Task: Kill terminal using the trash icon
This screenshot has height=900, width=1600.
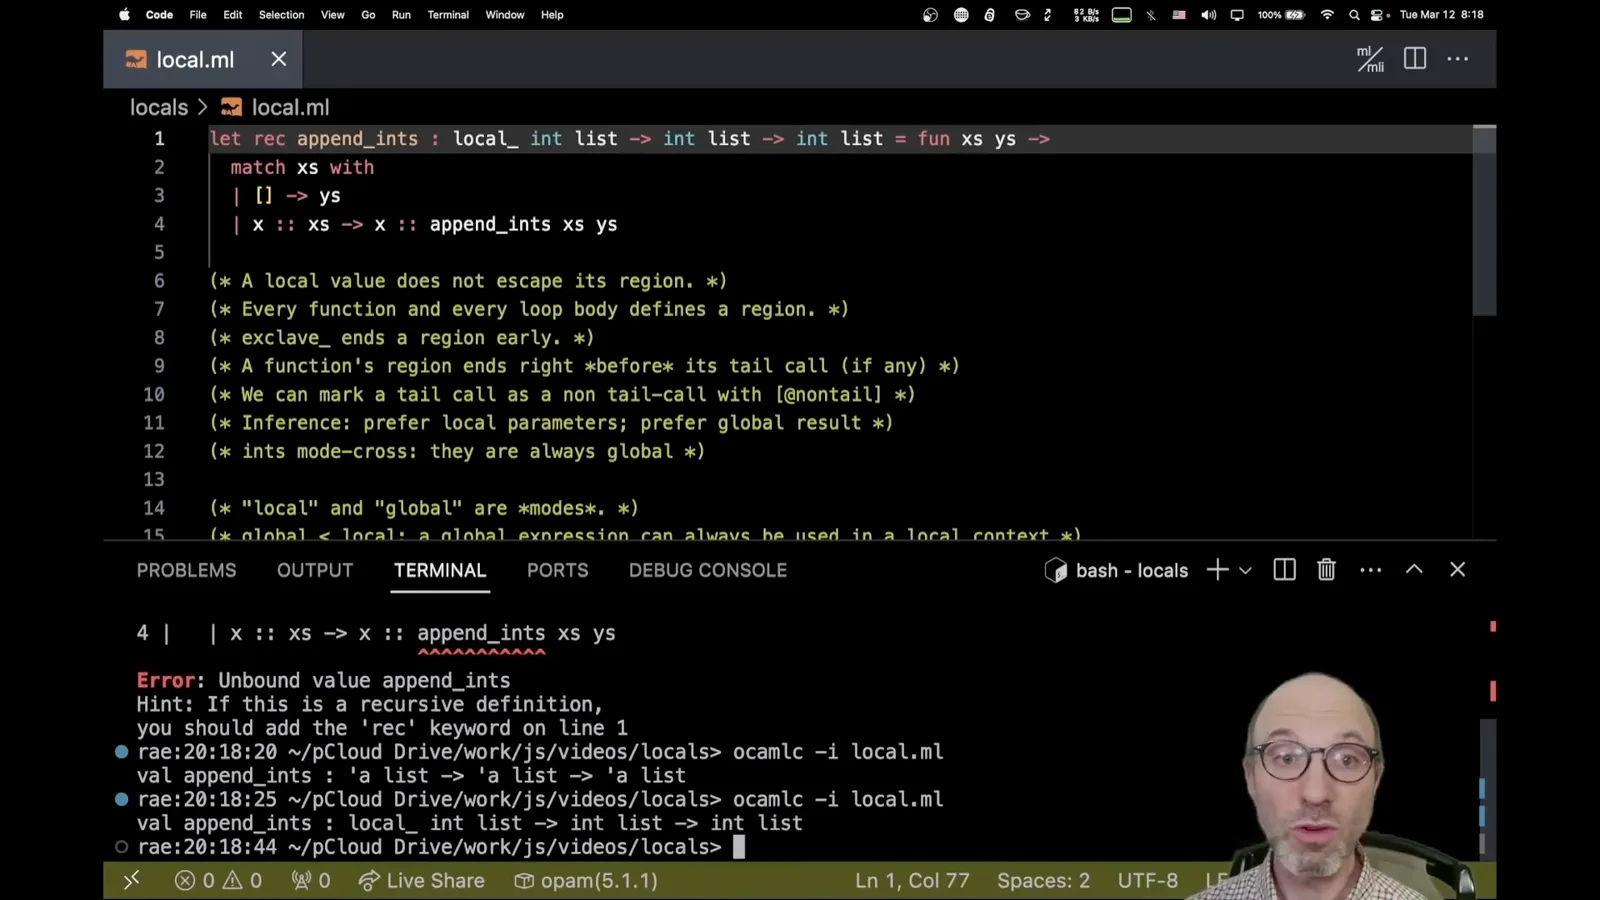Action: pos(1326,570)
